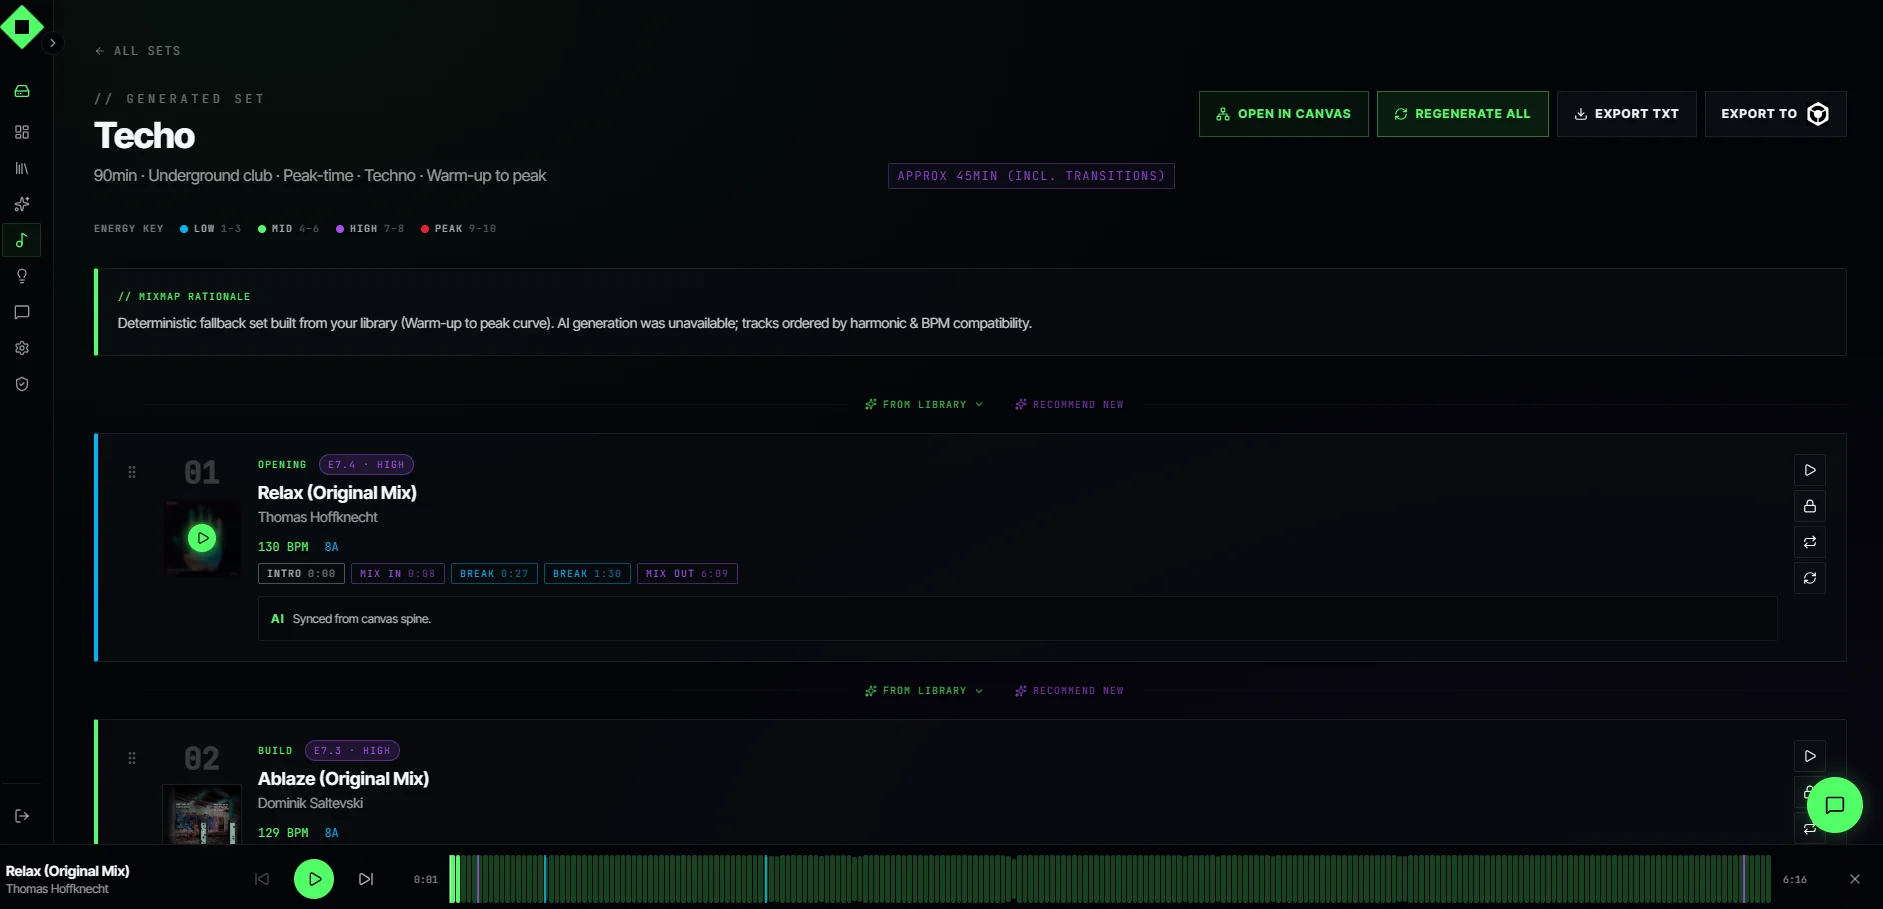Screen dimensions: 1883x909
Task: Open the inbox tray sidebar icon
Action: click(x=22, y=91)
